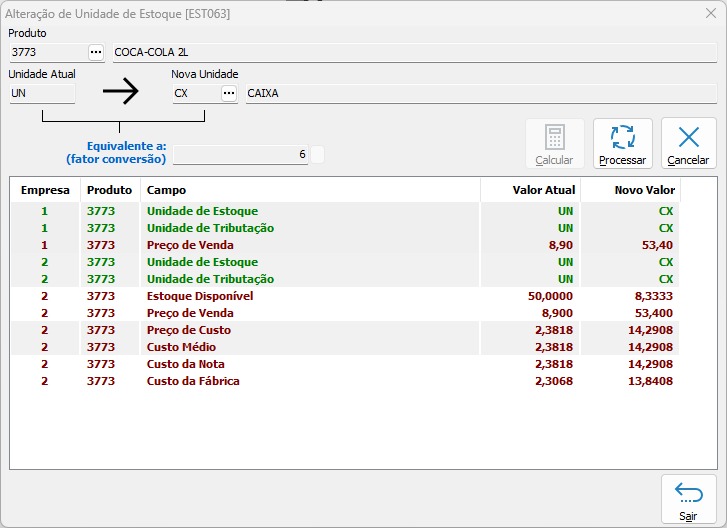
Task: Select the Estoque Disponível row
Action: click(x=200, y=296)
